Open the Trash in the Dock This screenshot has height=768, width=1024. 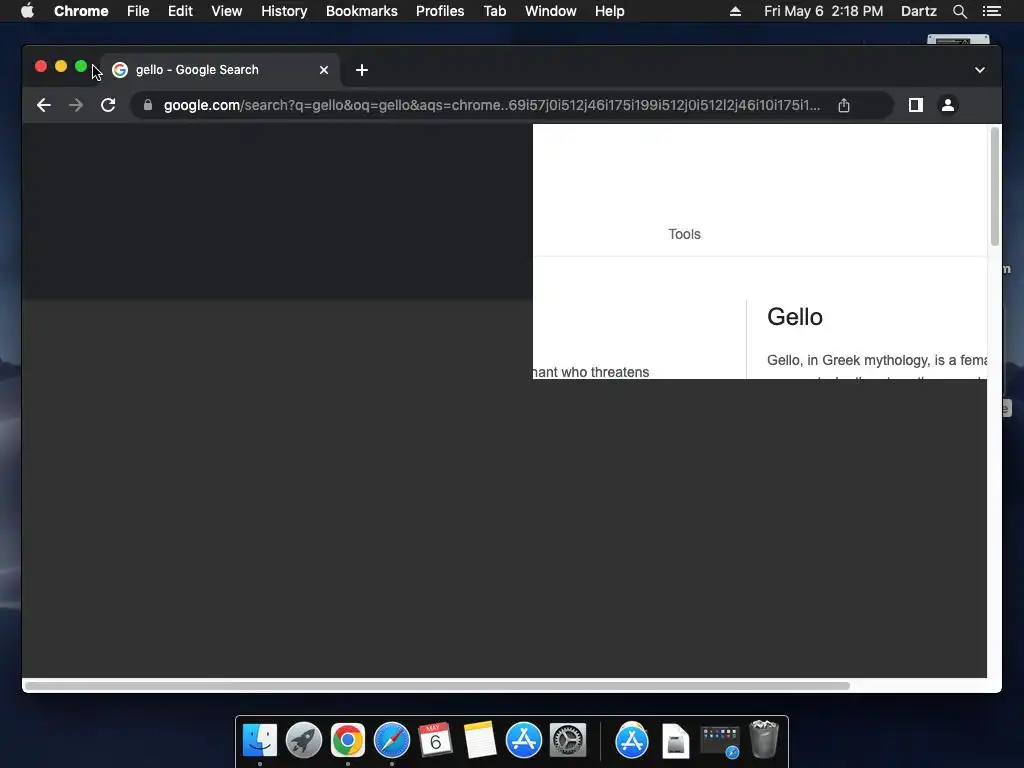point(763,739)
